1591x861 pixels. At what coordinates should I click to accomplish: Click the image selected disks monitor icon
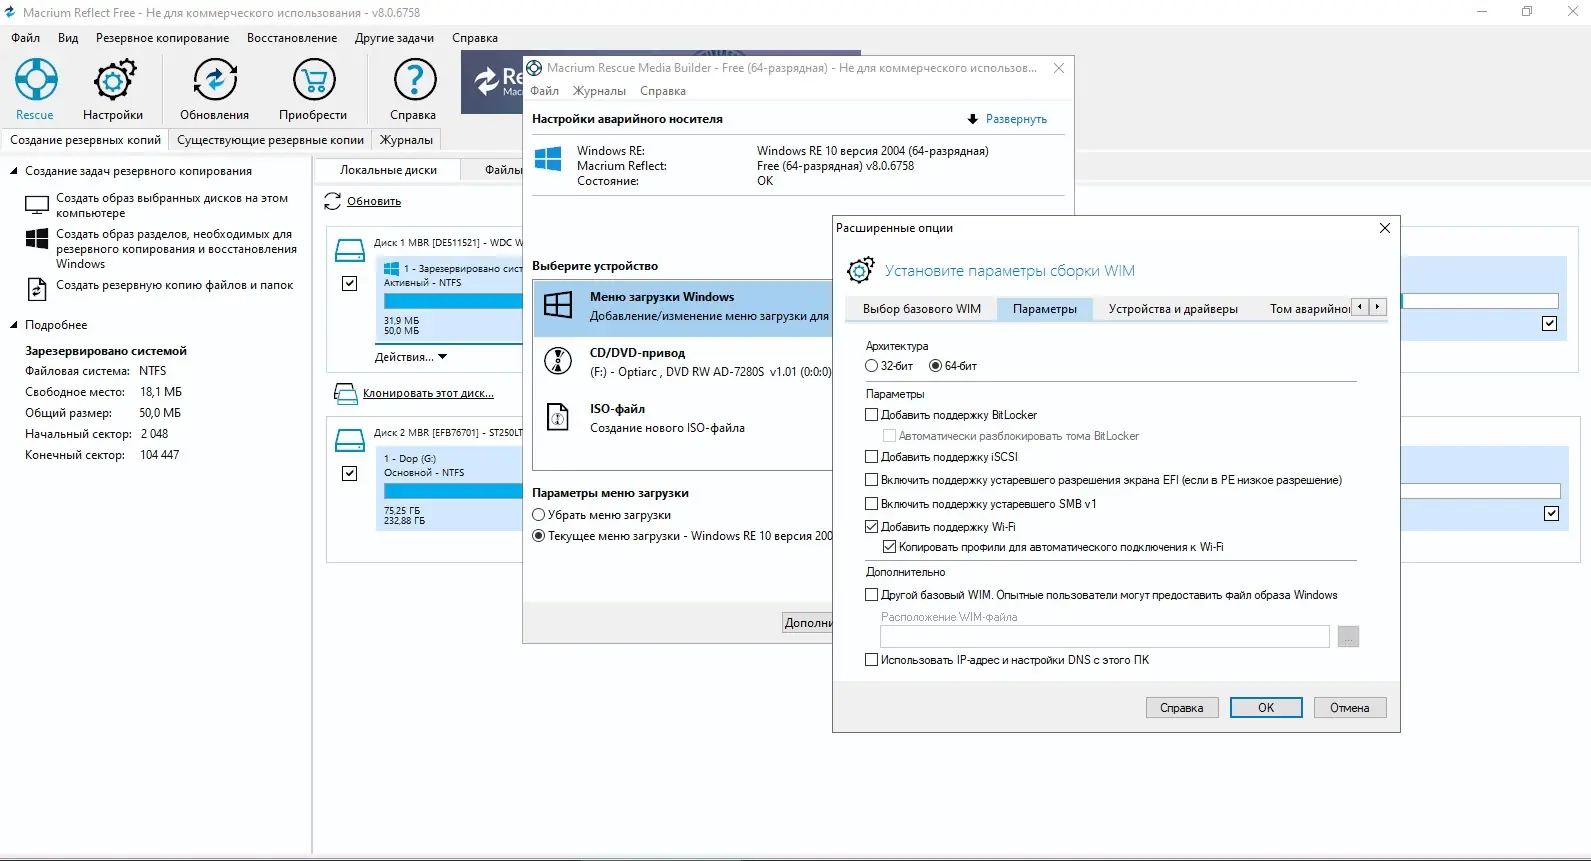click(37, 205)
